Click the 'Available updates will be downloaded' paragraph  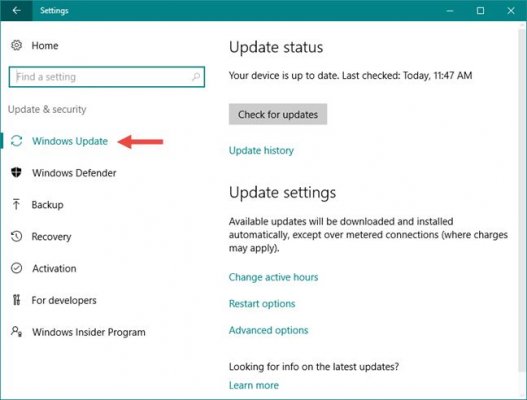pyautogui.click(x=368, y=235)
